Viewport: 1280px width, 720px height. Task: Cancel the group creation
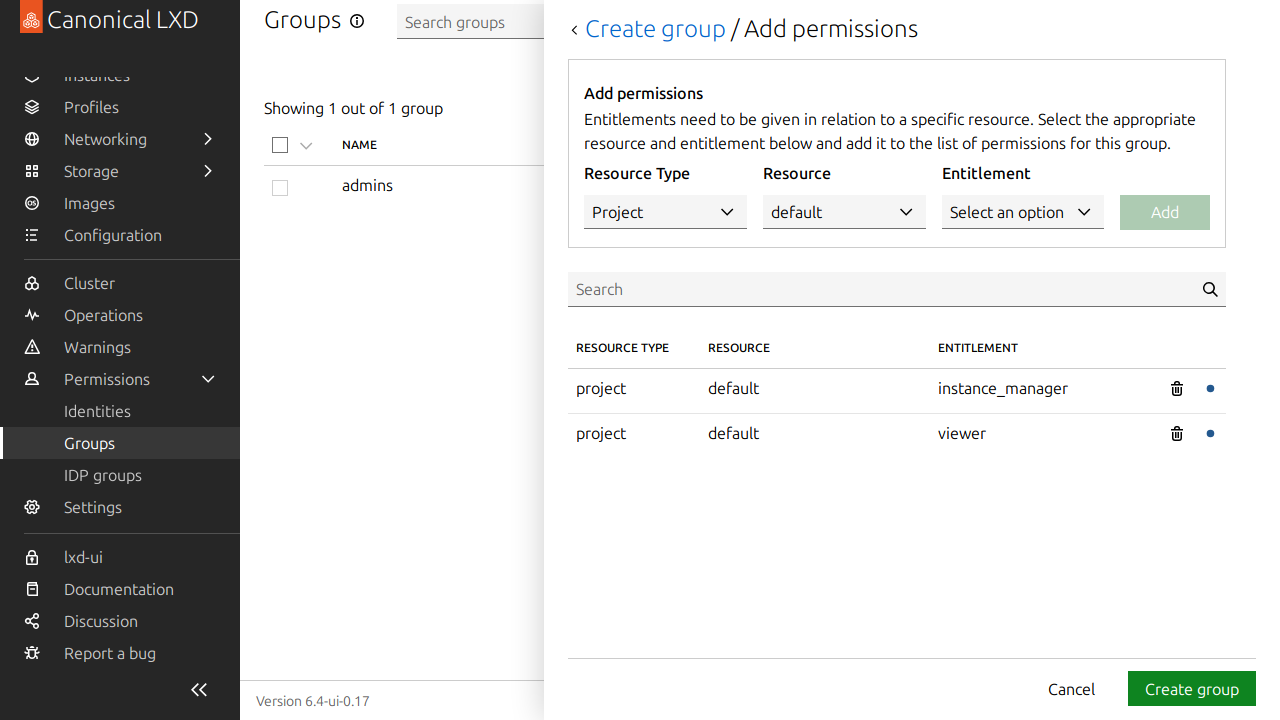coord(1071,689)
